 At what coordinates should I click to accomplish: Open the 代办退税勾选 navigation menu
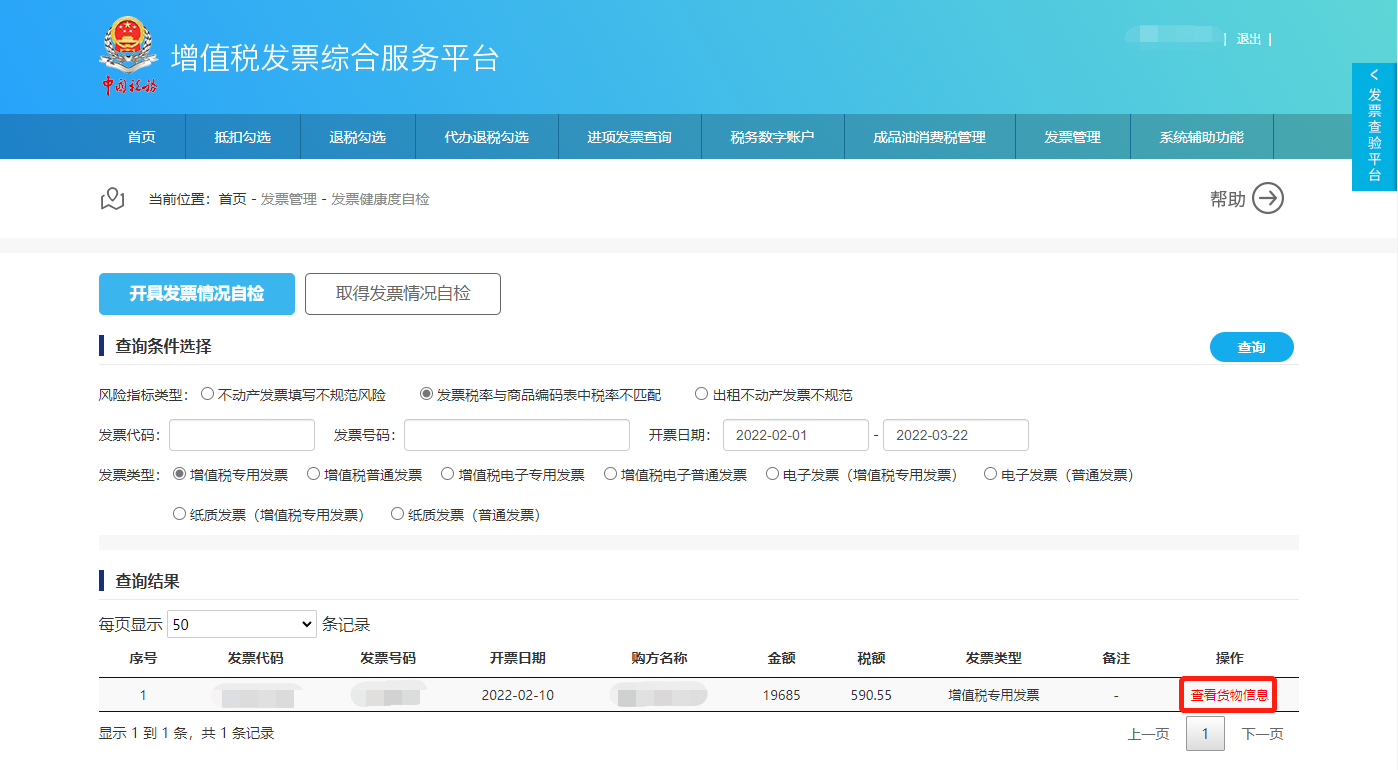(487, 137)
